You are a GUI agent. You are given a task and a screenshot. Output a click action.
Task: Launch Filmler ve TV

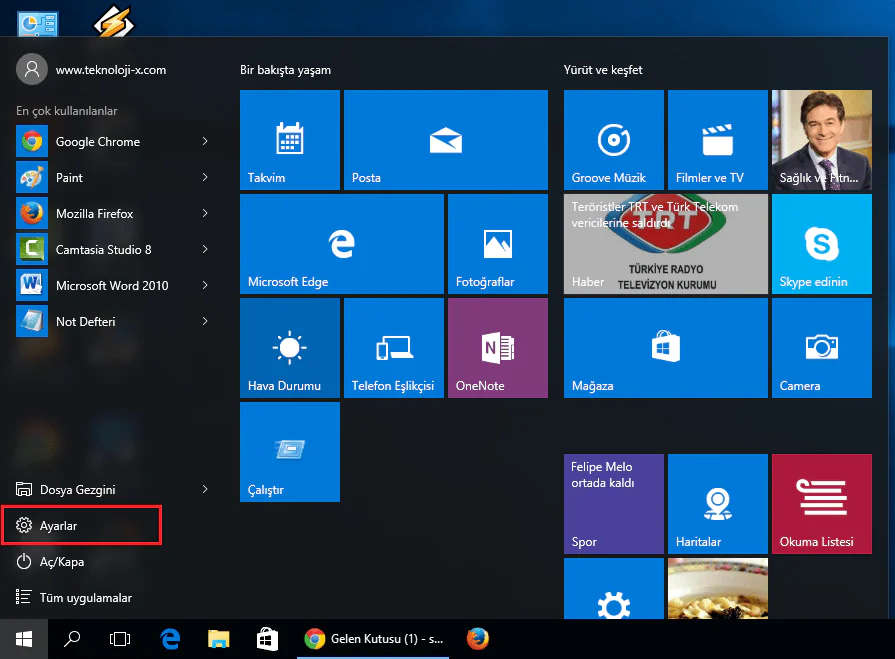point(717,140)
